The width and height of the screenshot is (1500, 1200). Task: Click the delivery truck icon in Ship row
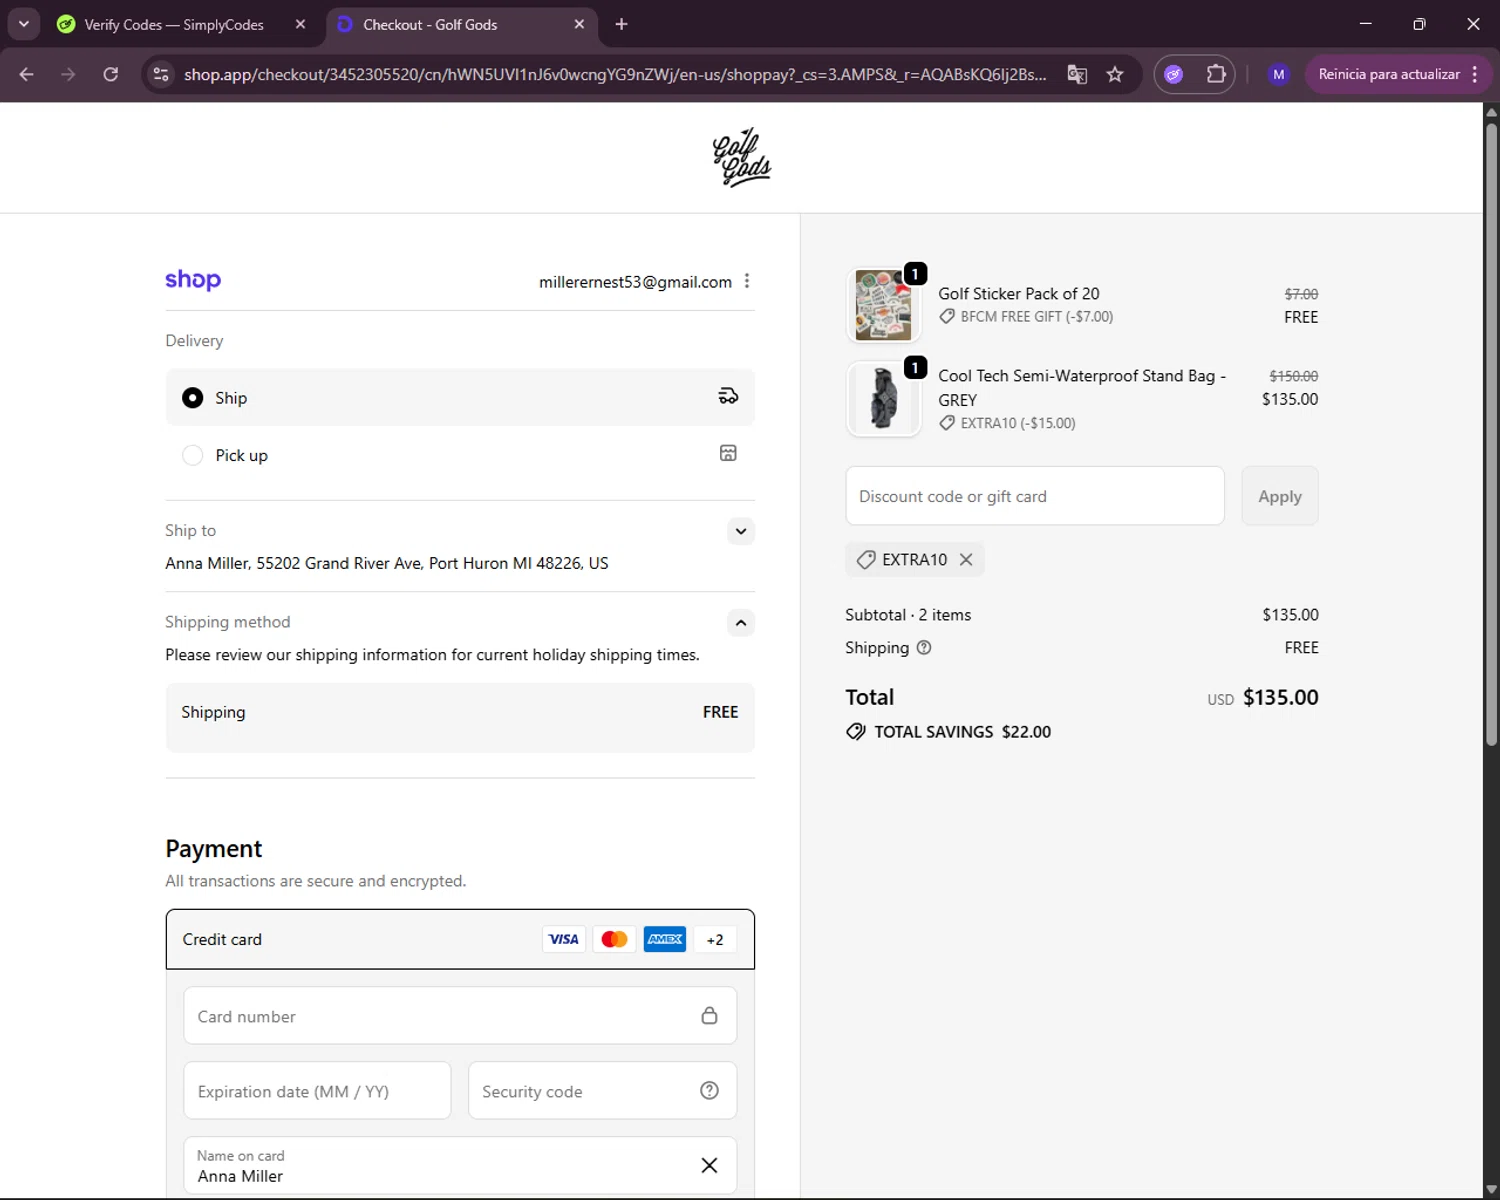[x=728, y=397]
